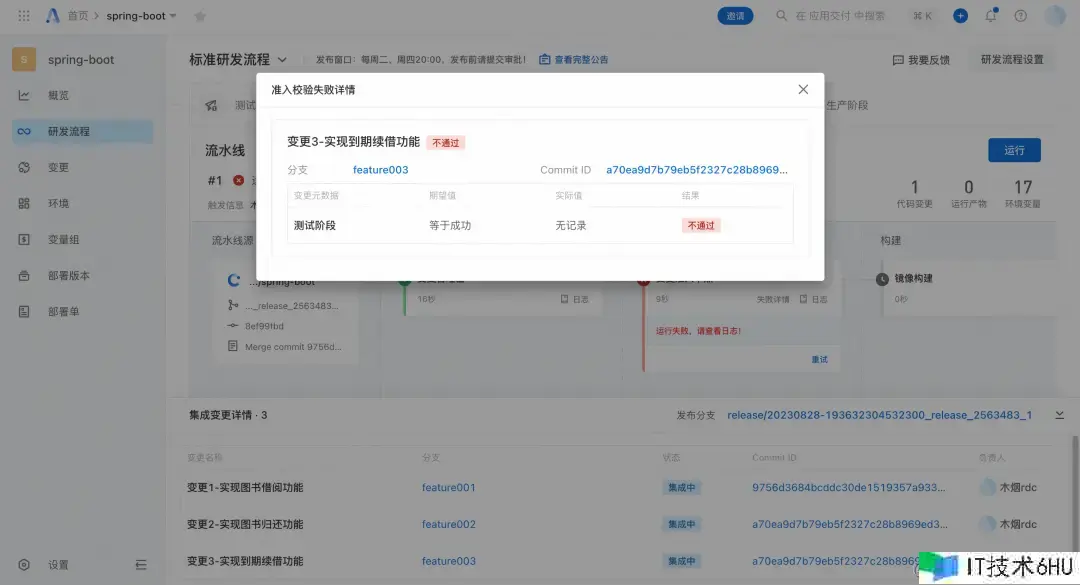Select 部署版本 in the sidebar
The width and height of the screenshot is (1080, 585).
click(69, 275)
